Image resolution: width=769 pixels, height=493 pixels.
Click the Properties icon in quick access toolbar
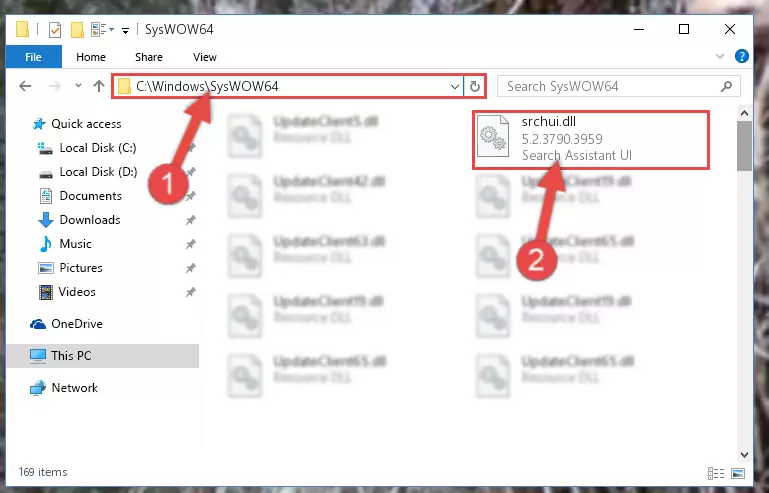55,30
